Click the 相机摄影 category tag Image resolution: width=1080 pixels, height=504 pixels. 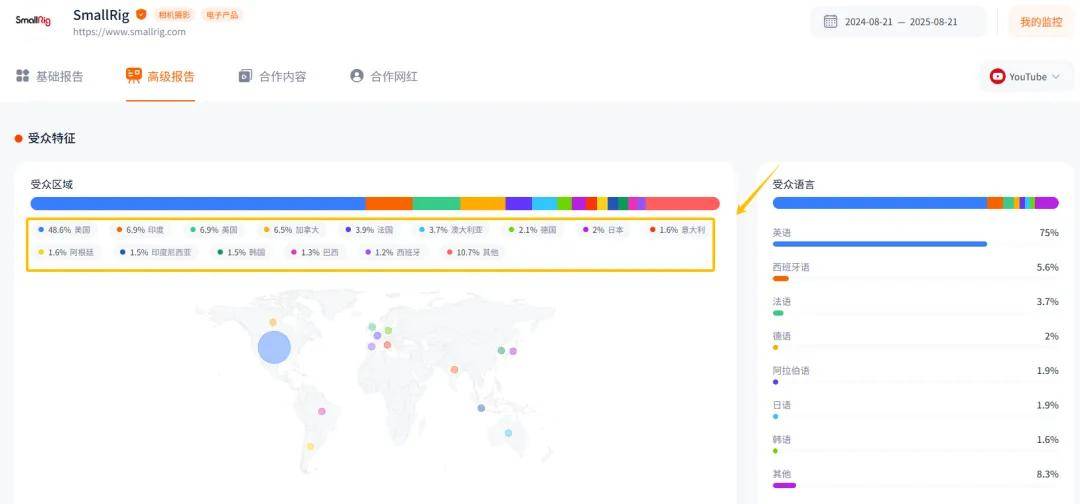173,15
